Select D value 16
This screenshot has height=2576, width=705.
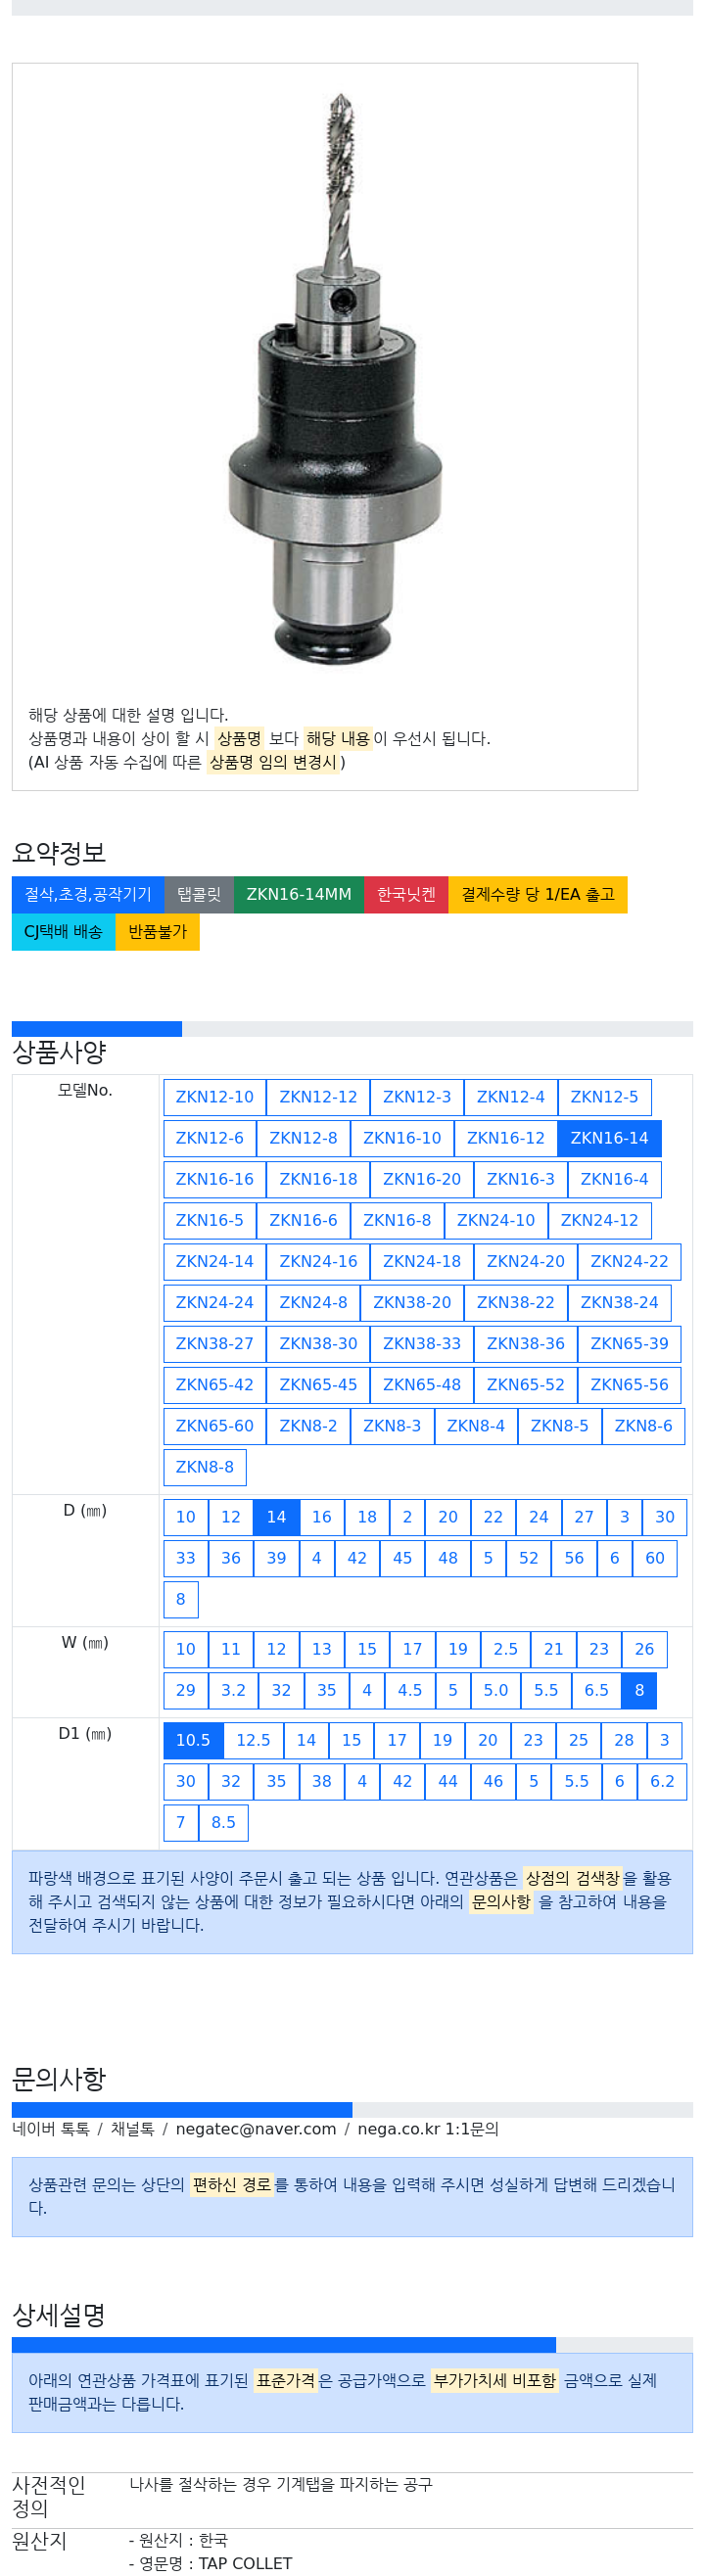click(x=321, y=1517)
